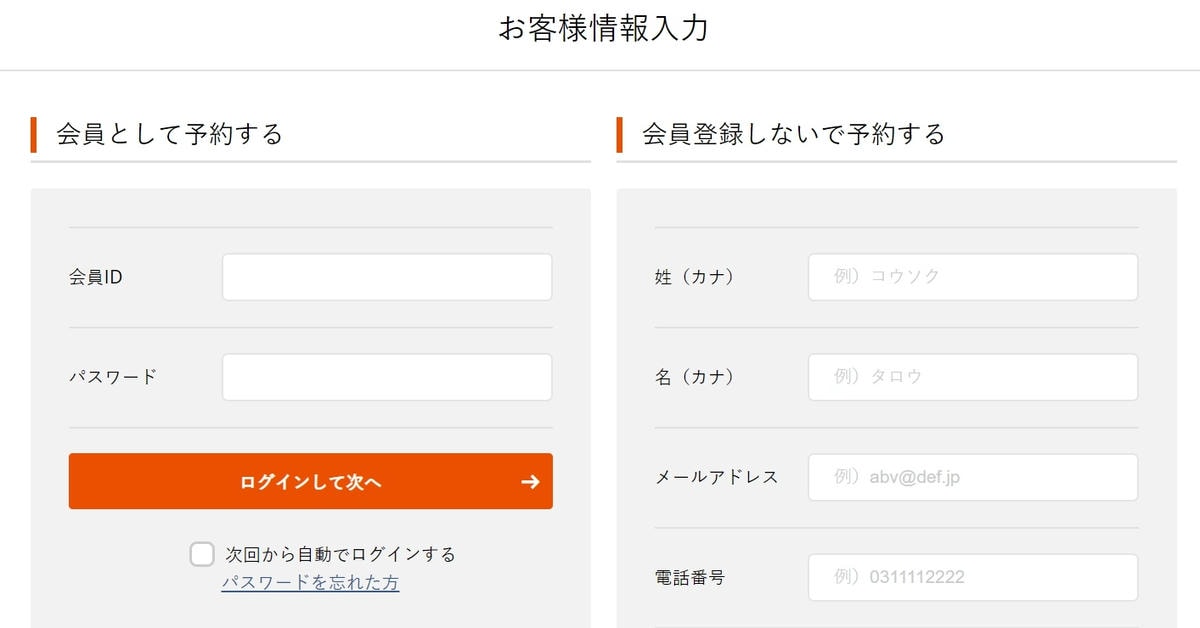Click the 電話番号 field label
Image resolution: width=1200 pixels, height=628 pixels.
[x=689, y=577]
